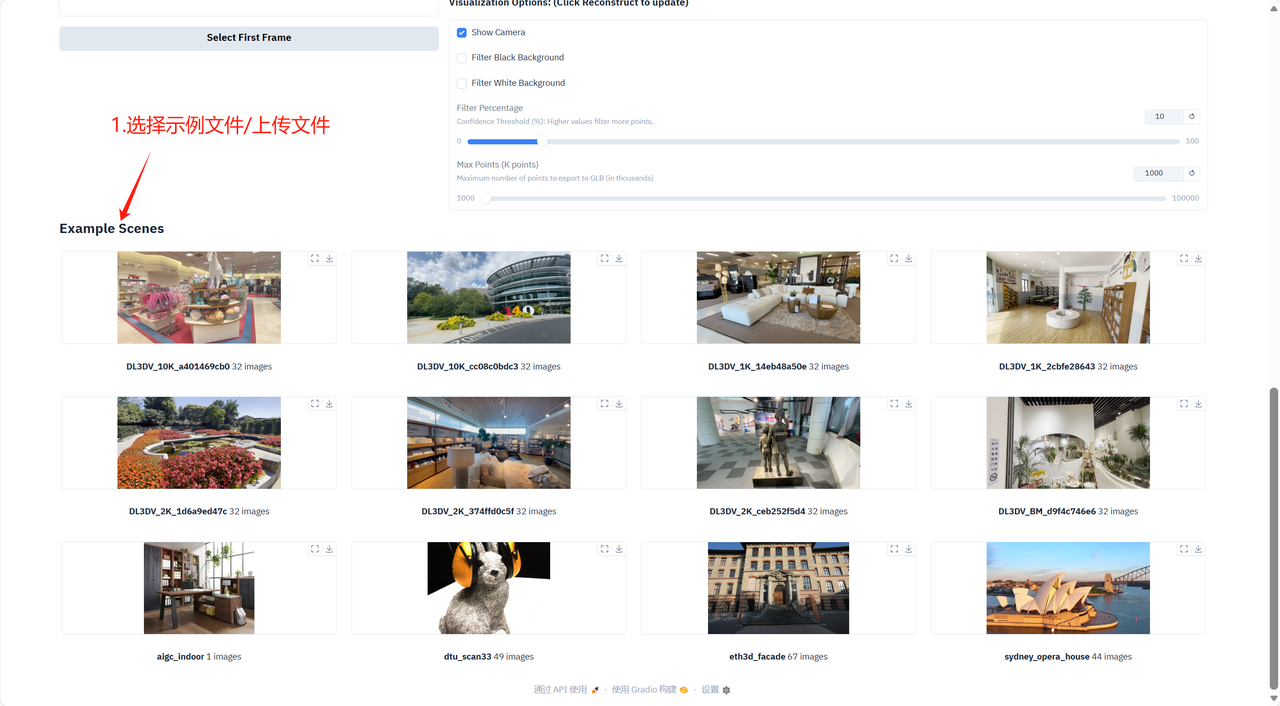The height and width of the screenshot is (706, 1280).
Task: Click the Select First Frame button
Action: pyautogui.click(x=249, y=38)
